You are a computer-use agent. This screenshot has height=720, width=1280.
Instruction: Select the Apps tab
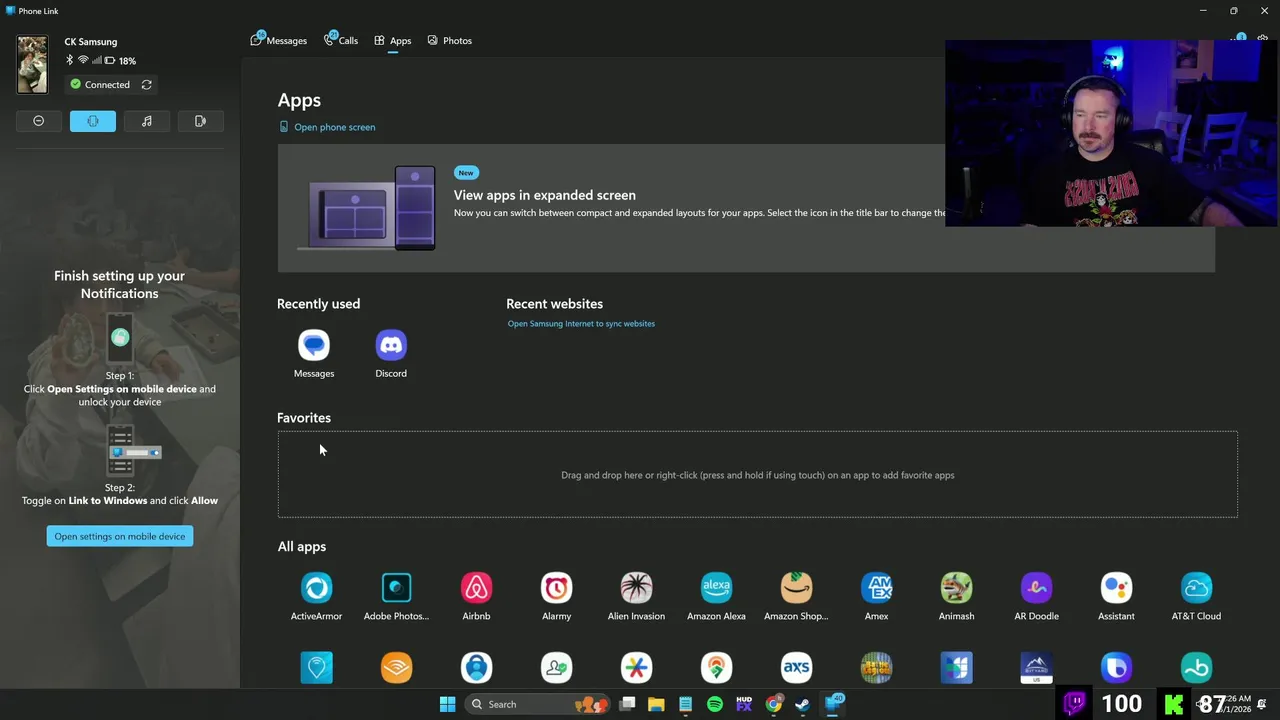(x=393, y=41)
